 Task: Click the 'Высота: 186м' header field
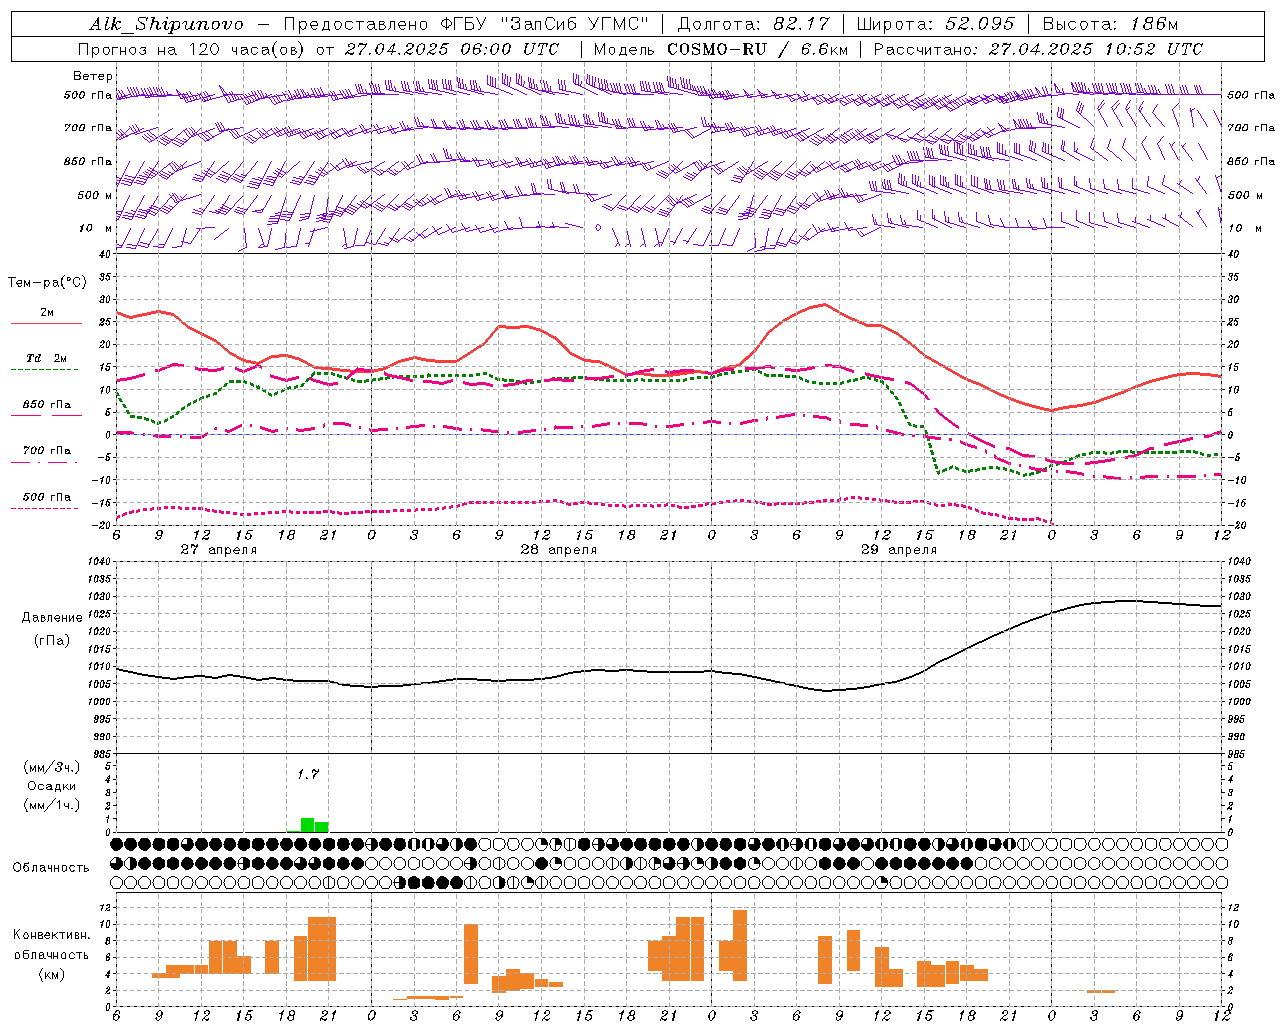coord(1111,24)
